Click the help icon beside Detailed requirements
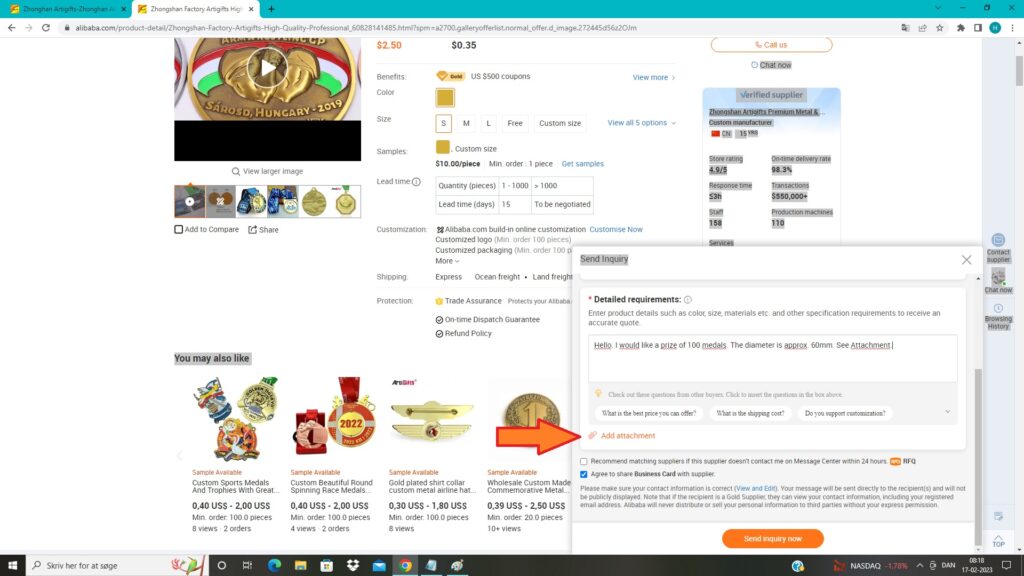1024x576 pixels. [x=688, y=300]
